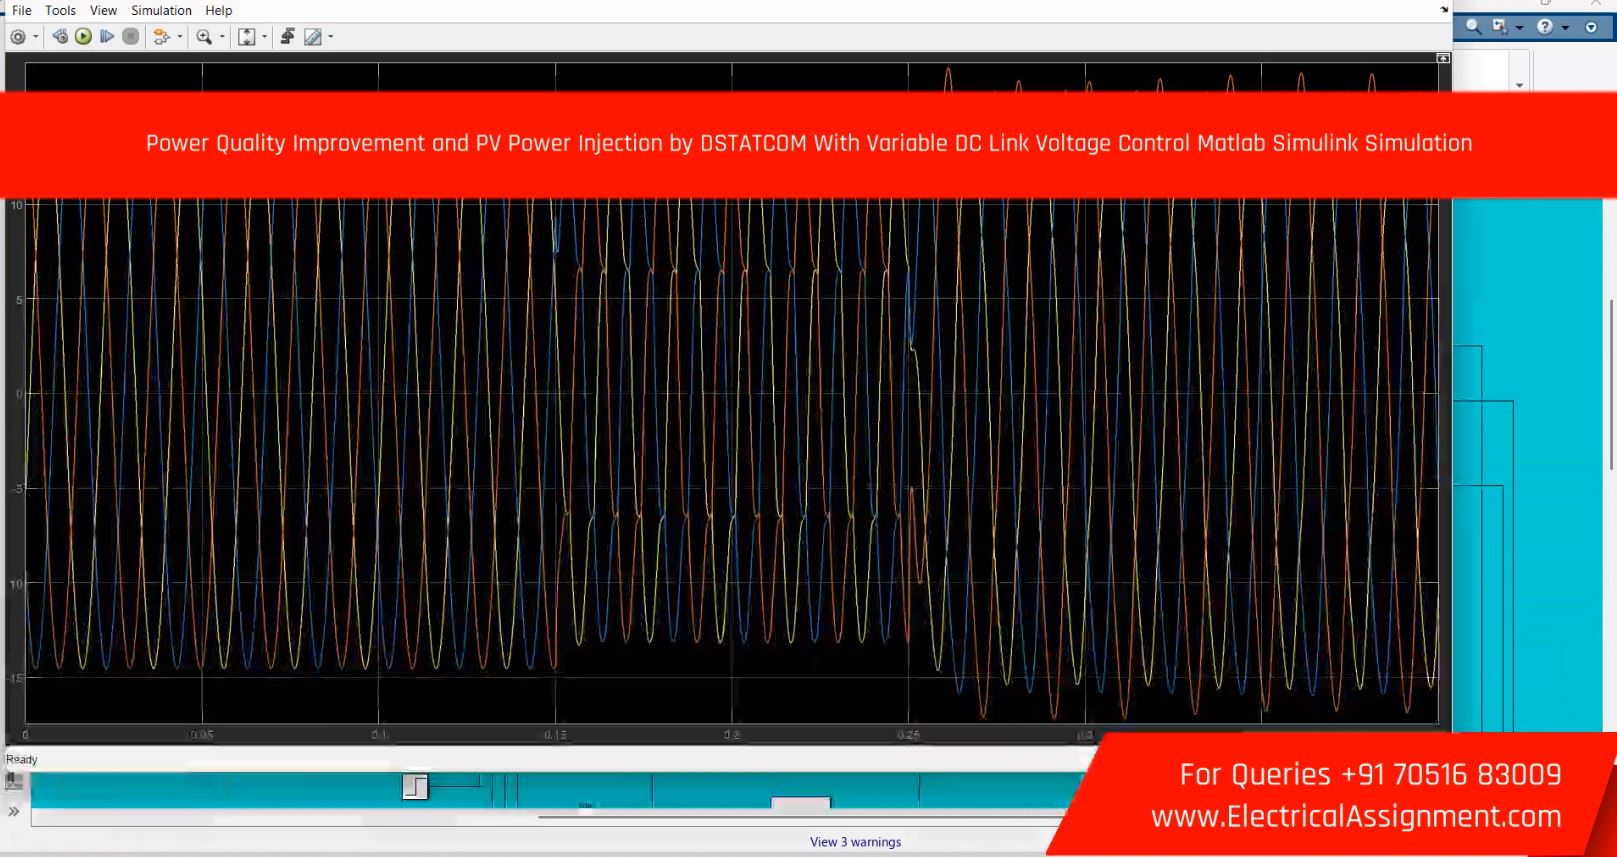Image resolution: width=1617 pixels, height=857 pixels.
Task: Open the combo box arrow below blue toolbar
Action: click(1519, 85)
